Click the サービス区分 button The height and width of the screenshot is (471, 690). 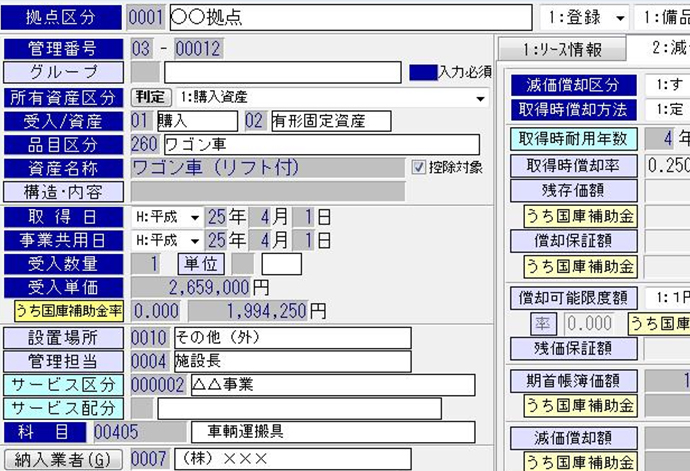click(64, 385)
